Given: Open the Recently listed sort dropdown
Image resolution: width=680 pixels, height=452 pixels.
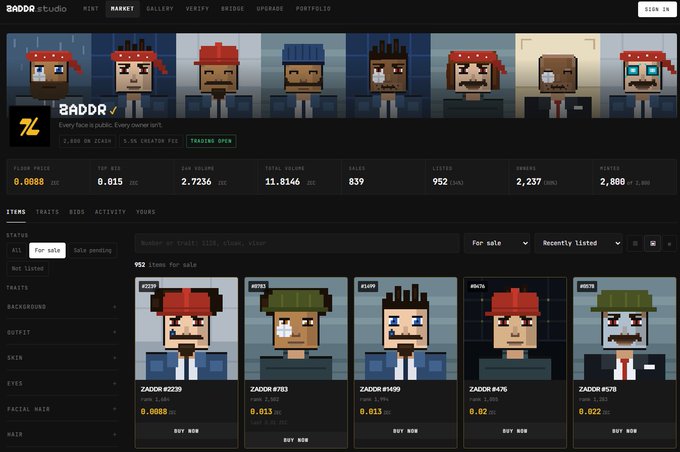Looking at the screenshot, I should click(580, 243).
